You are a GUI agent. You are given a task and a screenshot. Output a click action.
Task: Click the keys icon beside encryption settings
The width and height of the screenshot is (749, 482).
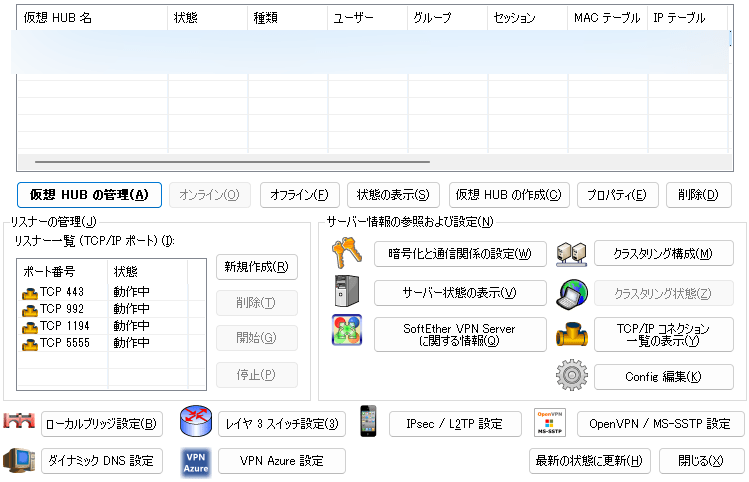coord(346,254)
